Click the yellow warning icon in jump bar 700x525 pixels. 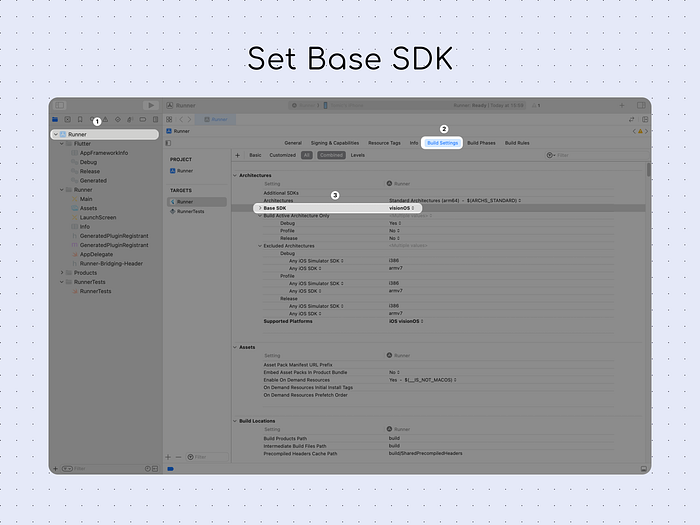(640, 131)
